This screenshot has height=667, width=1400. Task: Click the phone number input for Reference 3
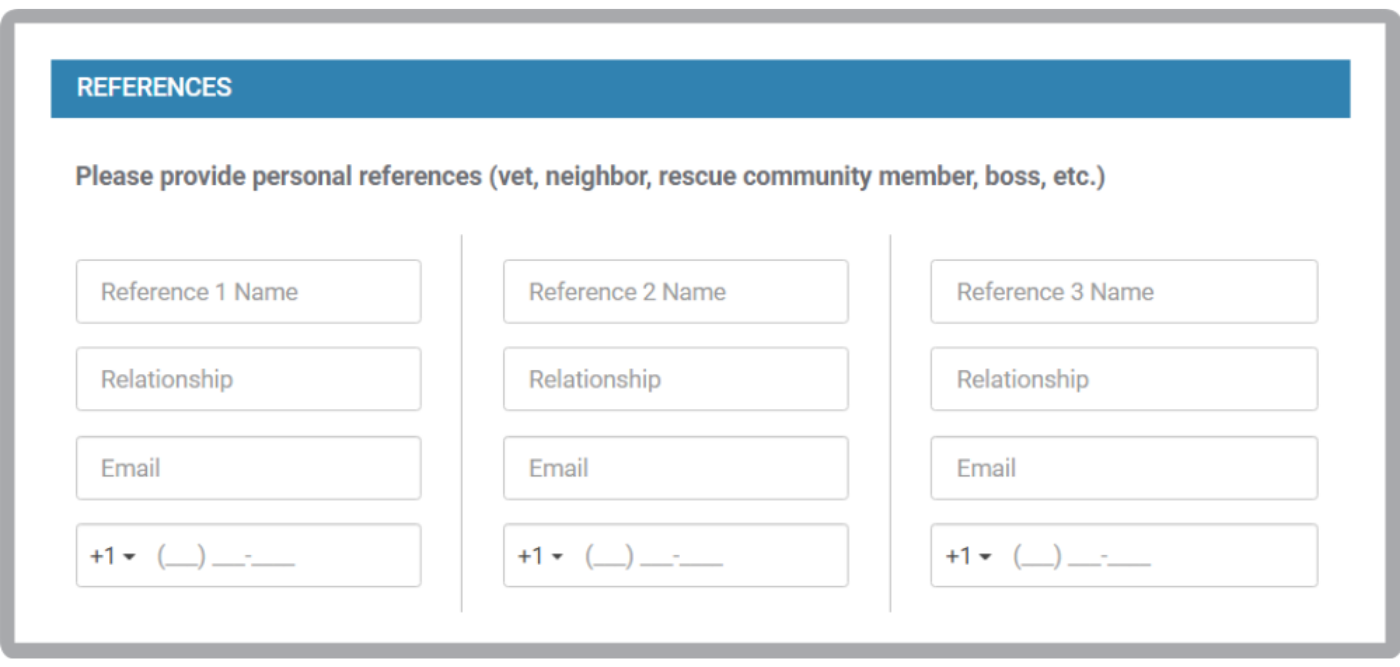[x=1160, y=556]
